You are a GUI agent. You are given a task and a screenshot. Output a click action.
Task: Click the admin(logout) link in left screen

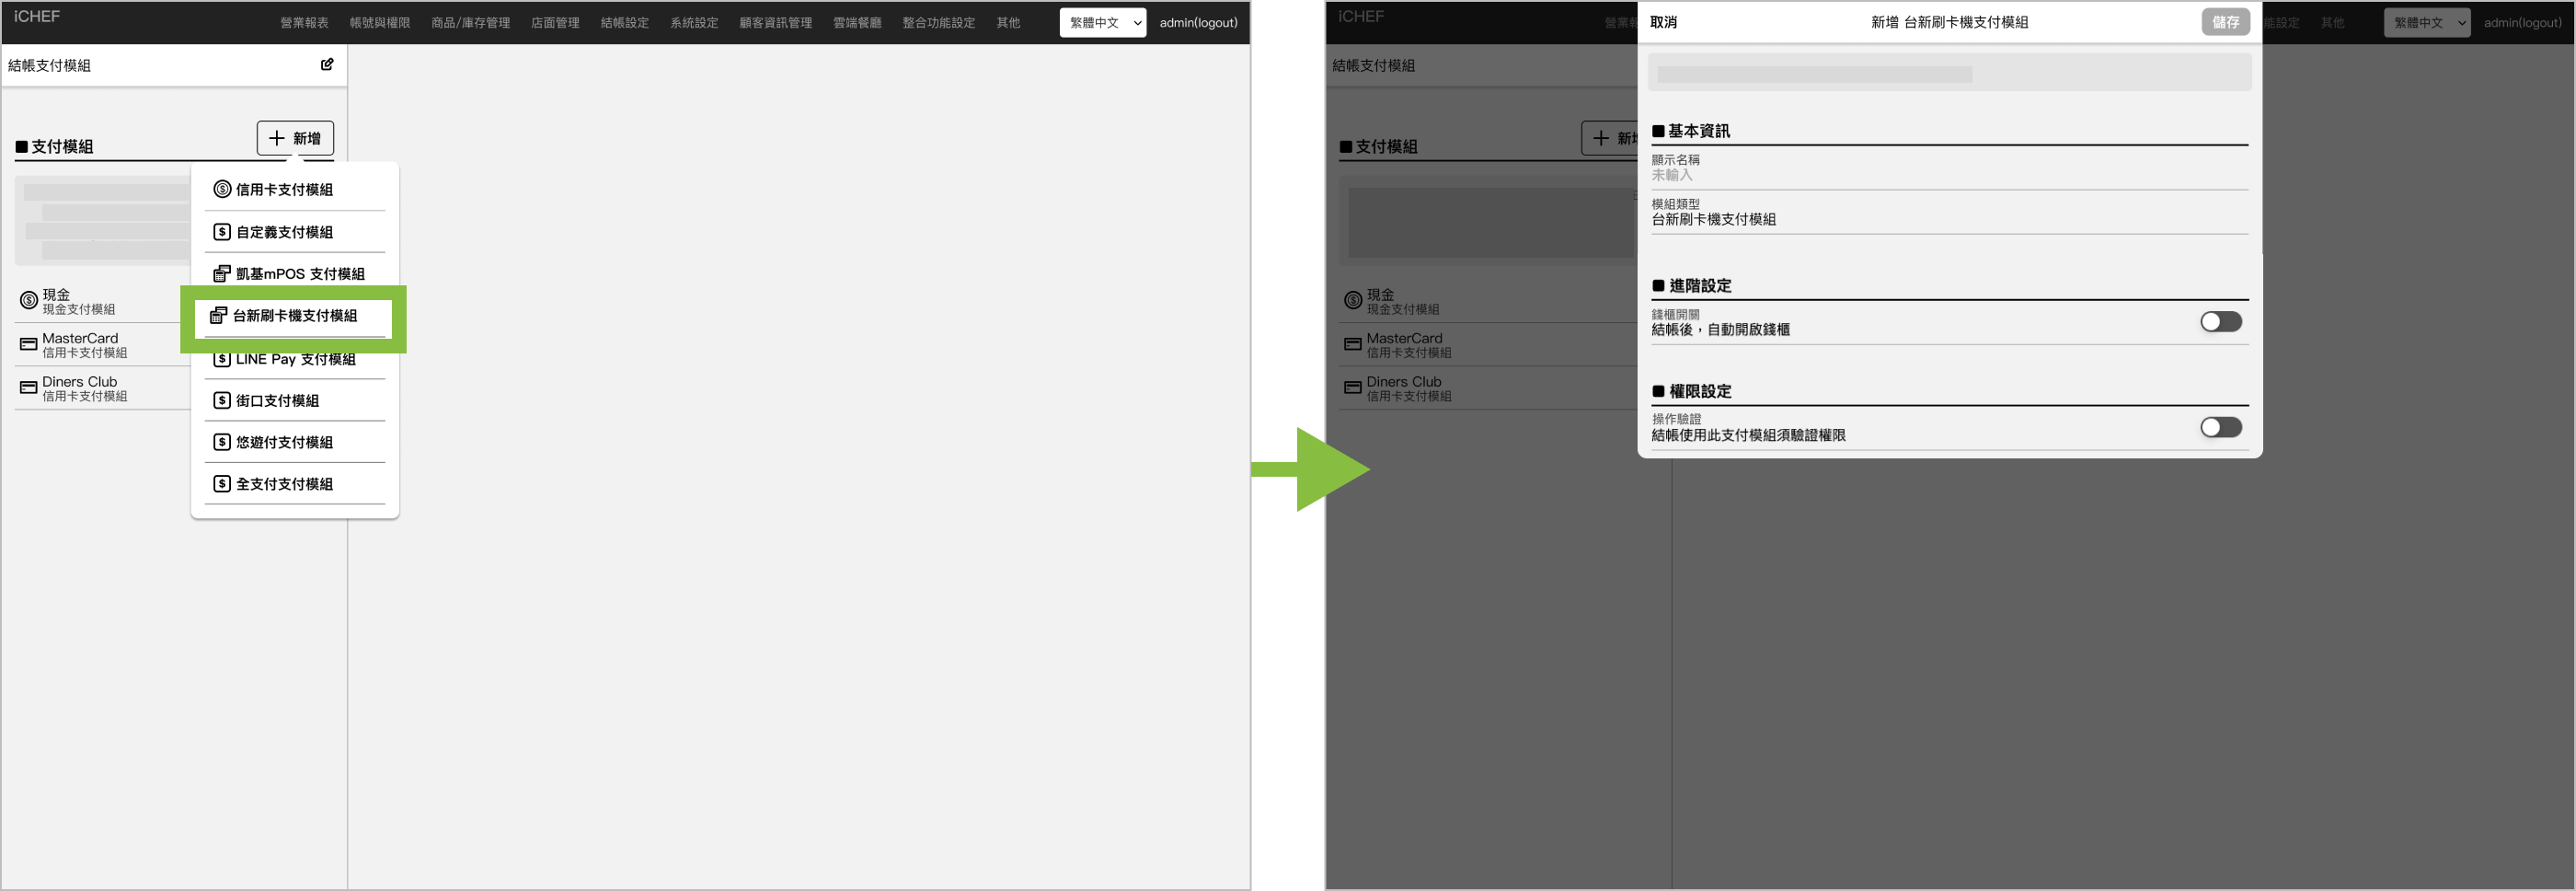point(1198,22)
